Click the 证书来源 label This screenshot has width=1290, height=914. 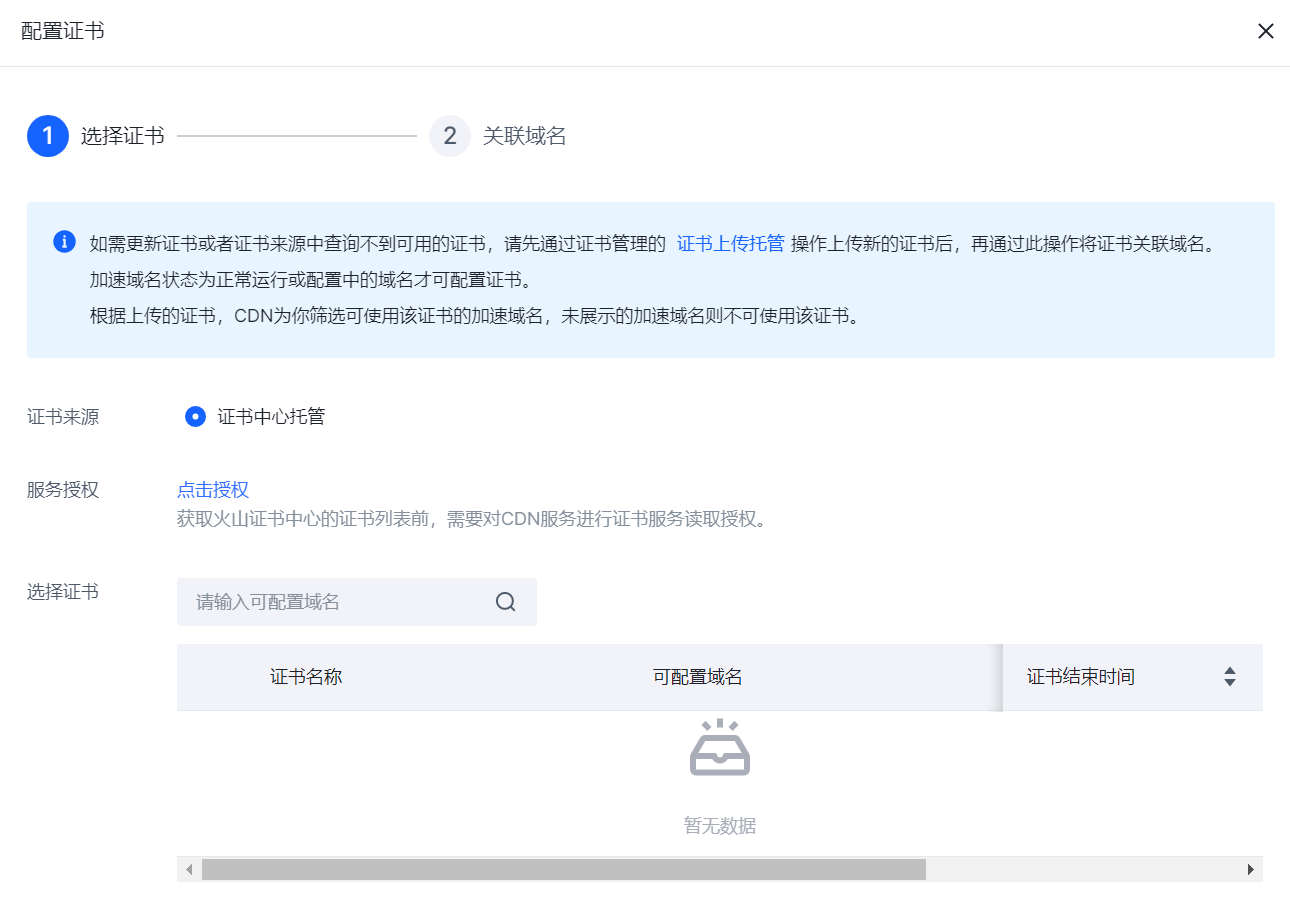(63, 417)
